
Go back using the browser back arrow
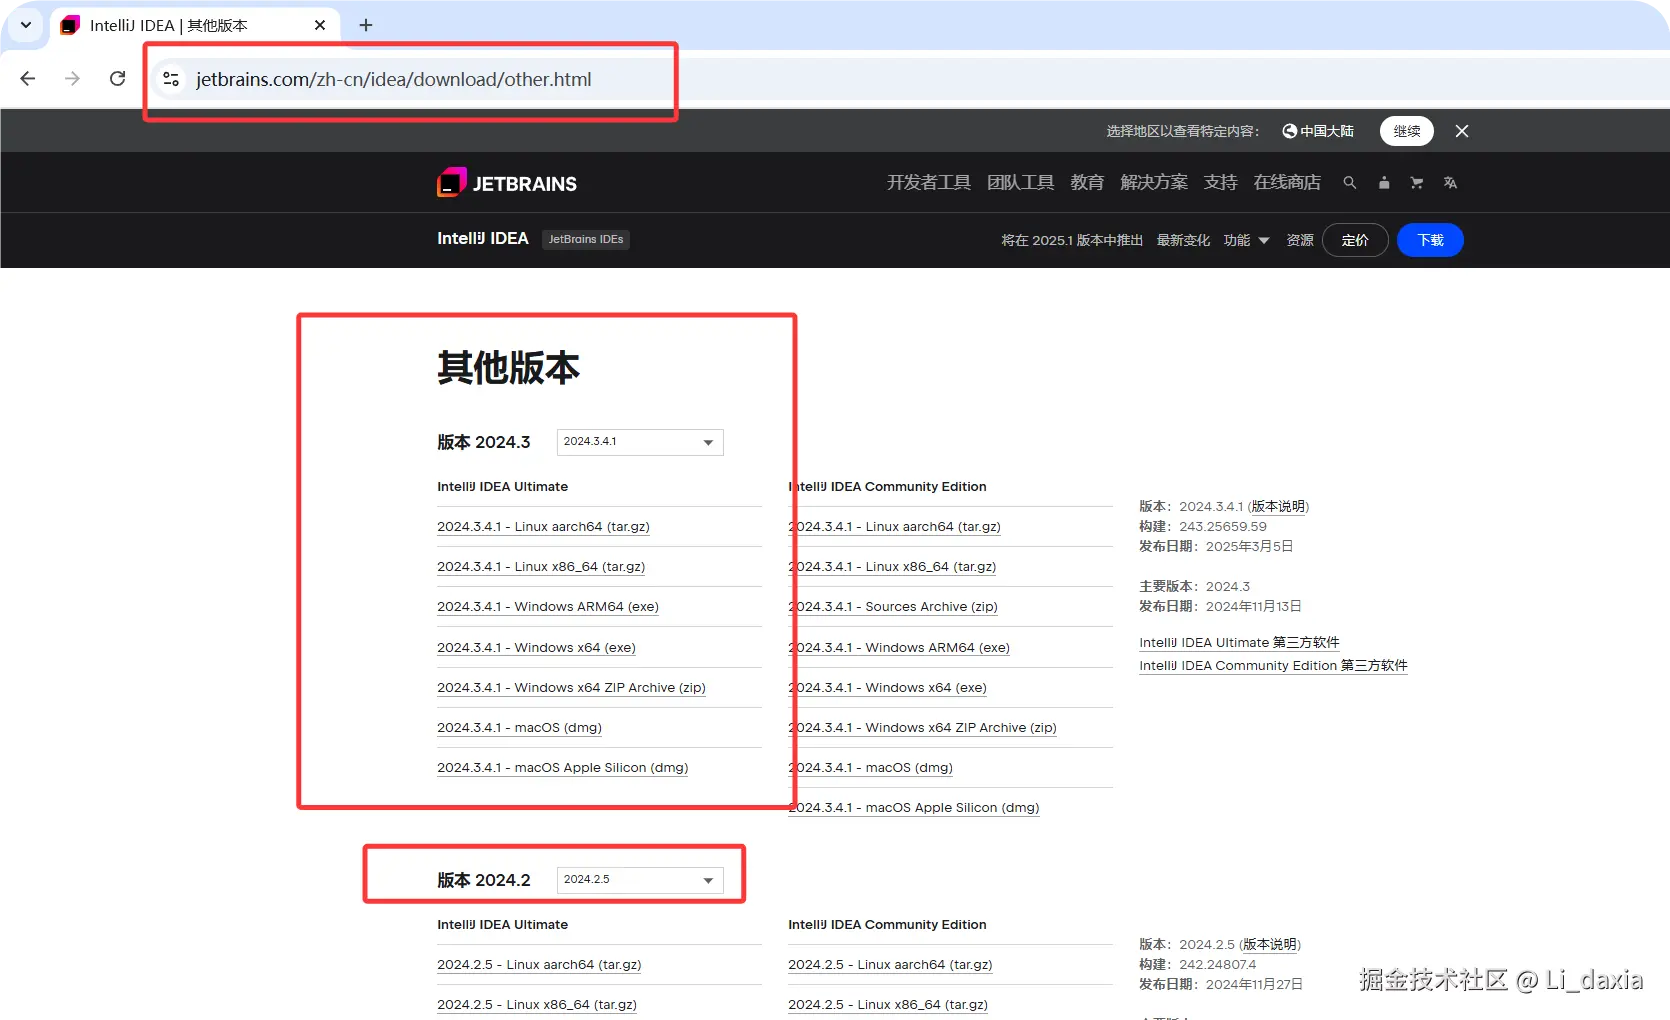click(x=28, y=78)
